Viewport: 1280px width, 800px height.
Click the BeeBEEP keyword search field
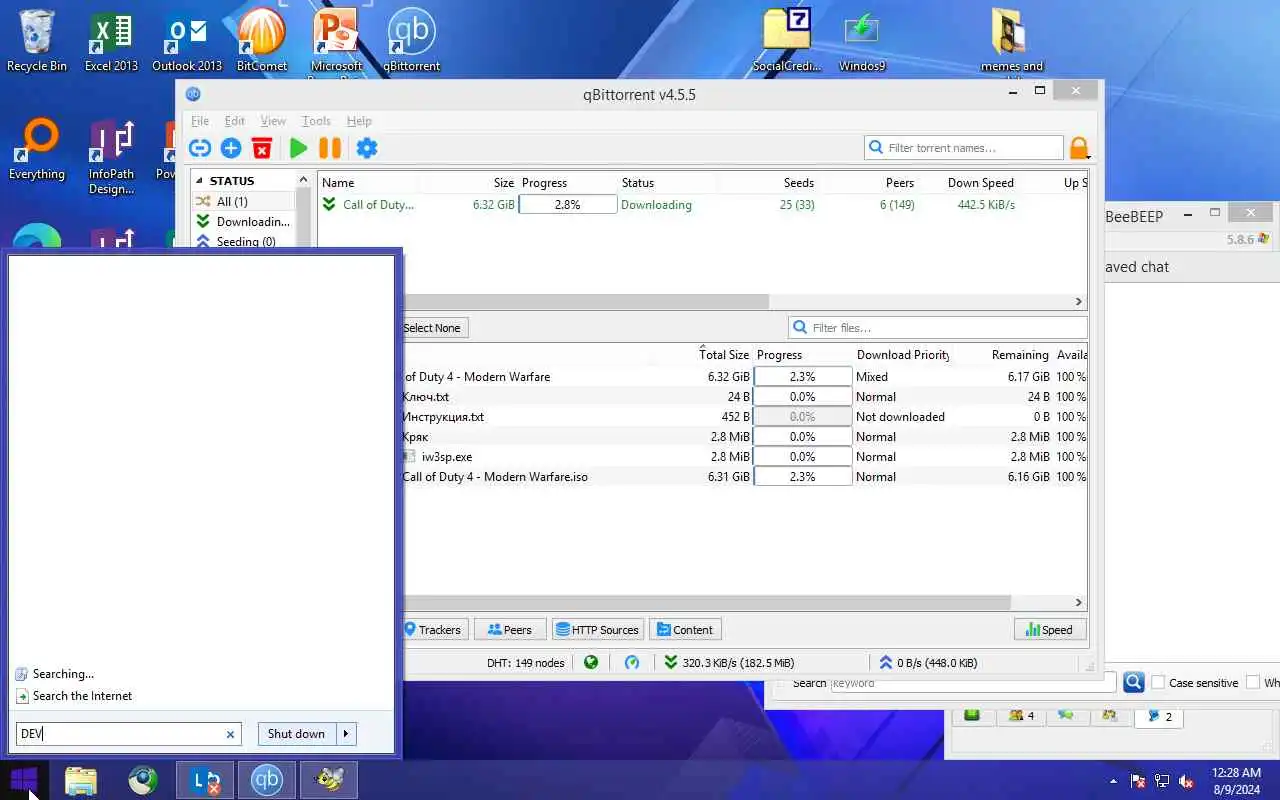(973, 683)
